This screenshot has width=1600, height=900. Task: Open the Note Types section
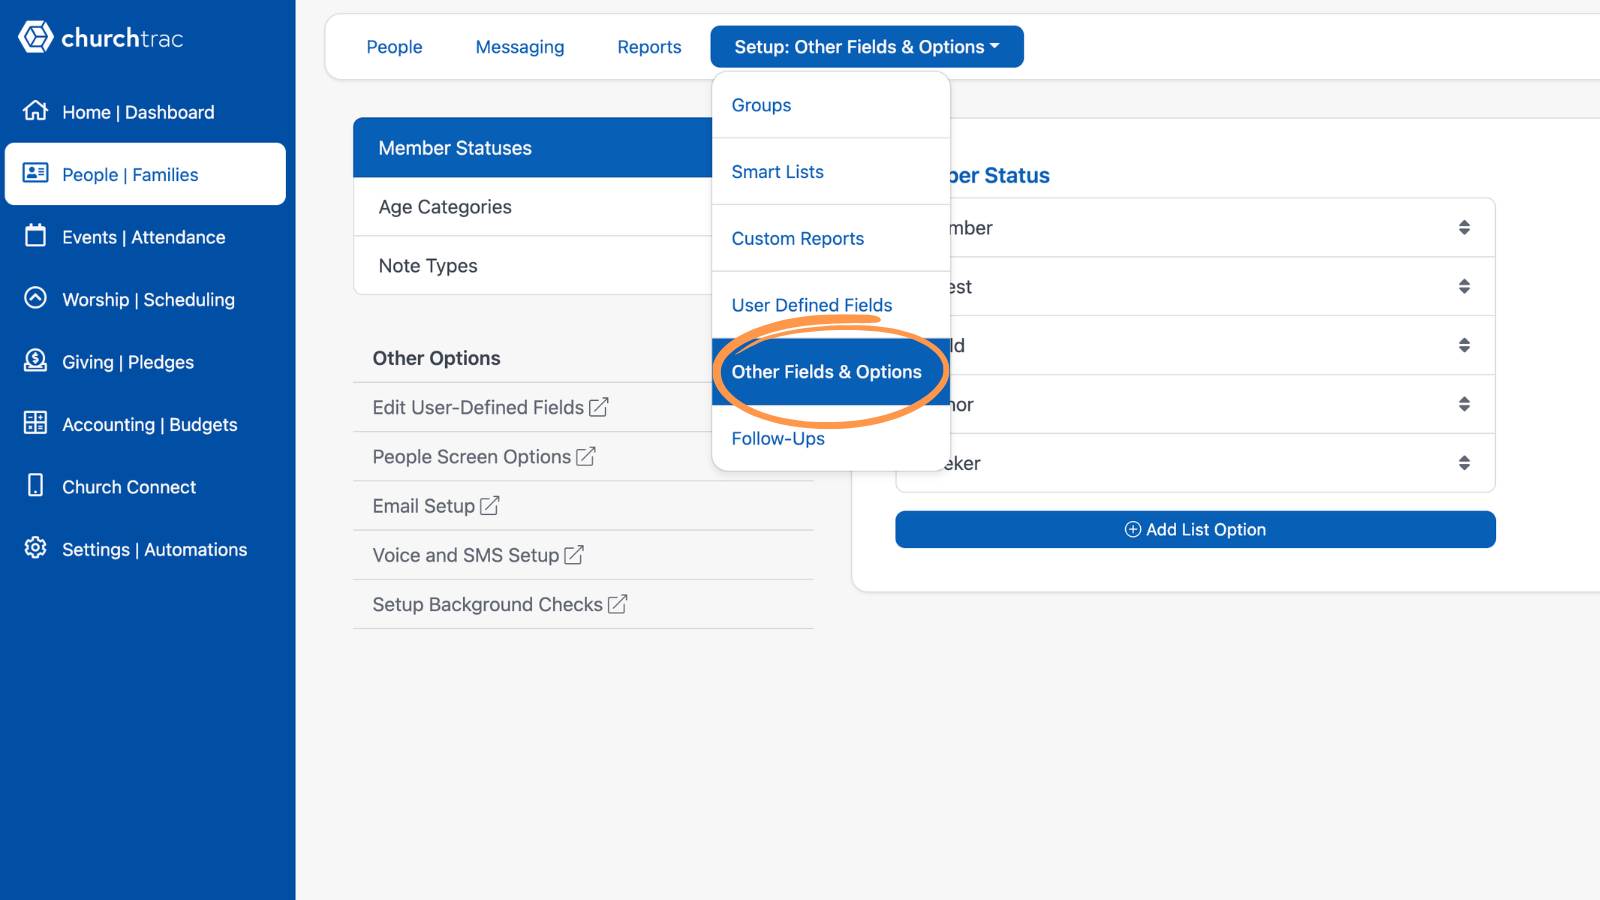(533, 266)
